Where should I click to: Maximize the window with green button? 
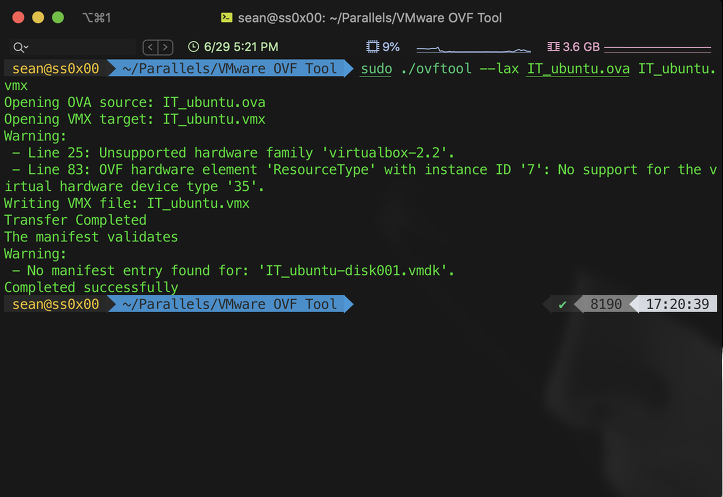(x=58, y=18)
